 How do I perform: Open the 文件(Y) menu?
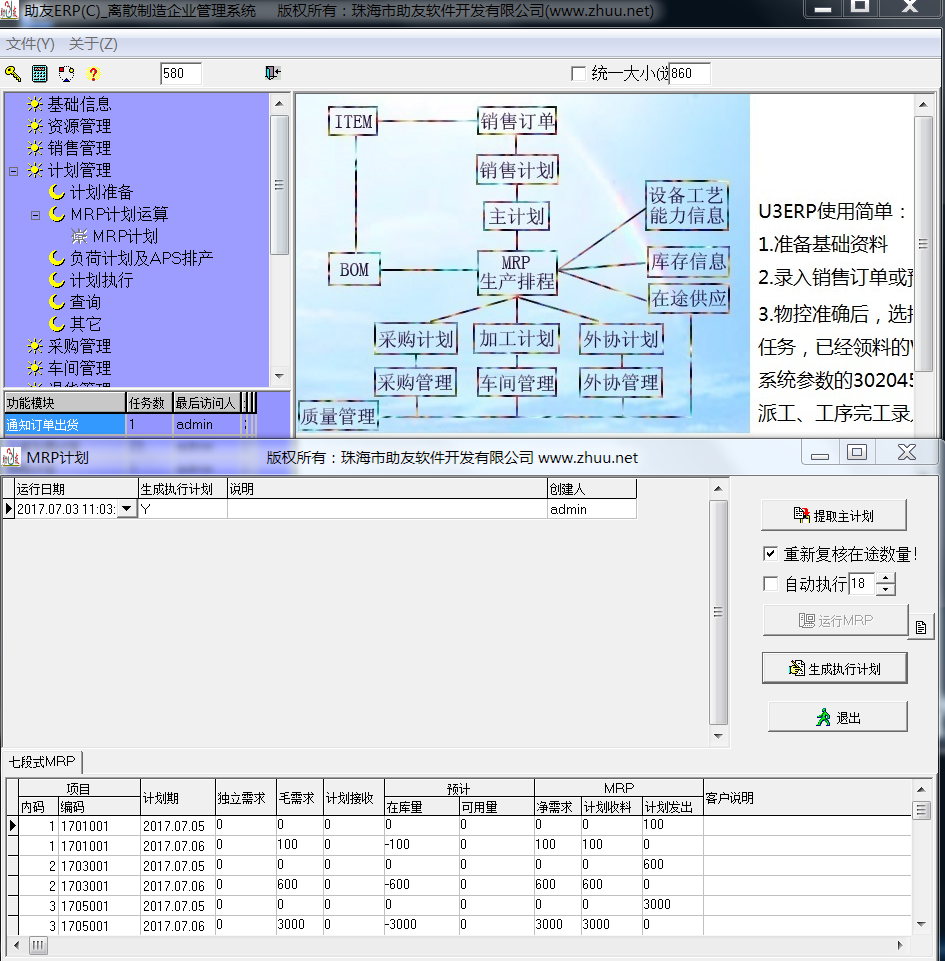(x=30, y=44)
